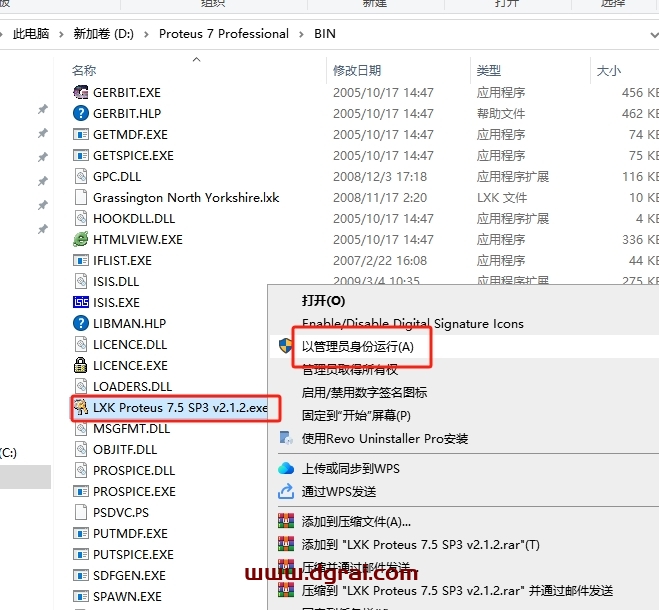Select the GETSPICE.EXE file name

(x=133, y=156)
